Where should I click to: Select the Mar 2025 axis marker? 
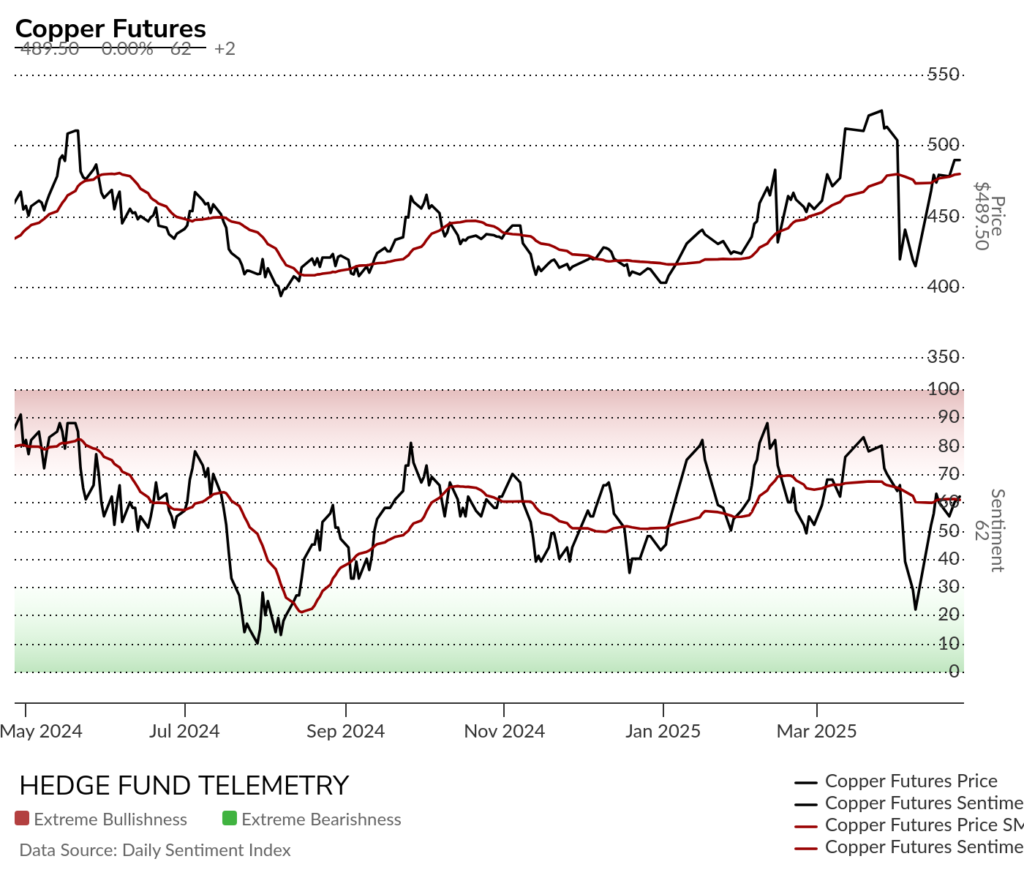tap(816, 731)
